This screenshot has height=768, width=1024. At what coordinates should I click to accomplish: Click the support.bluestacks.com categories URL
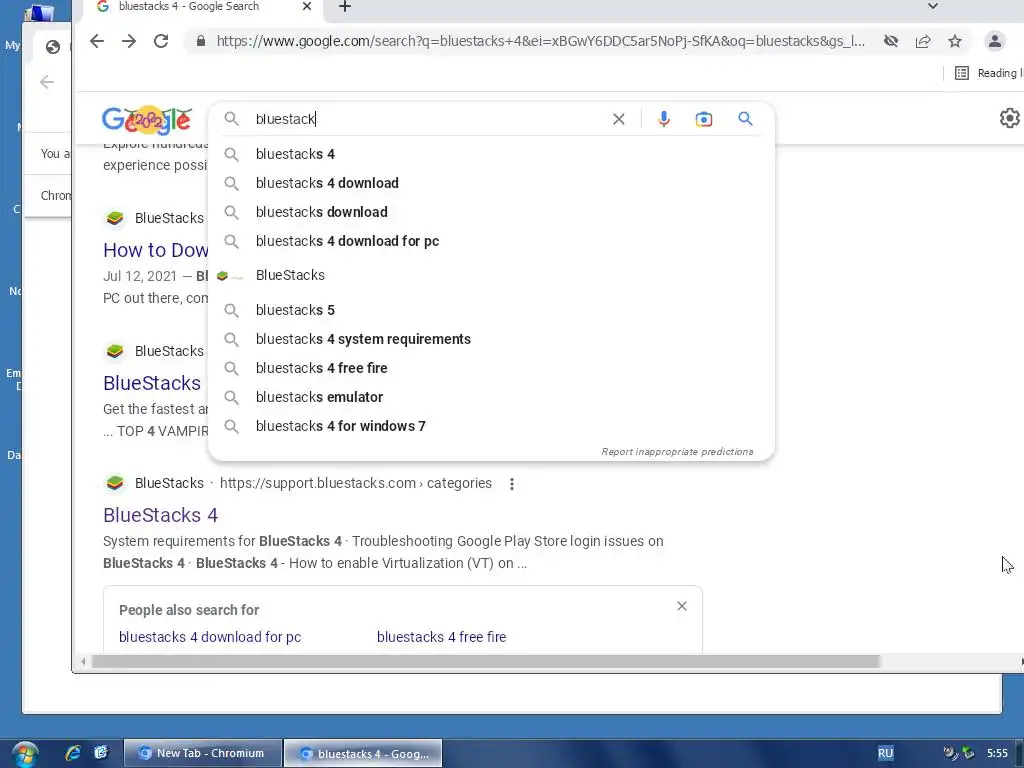point(356,483)
